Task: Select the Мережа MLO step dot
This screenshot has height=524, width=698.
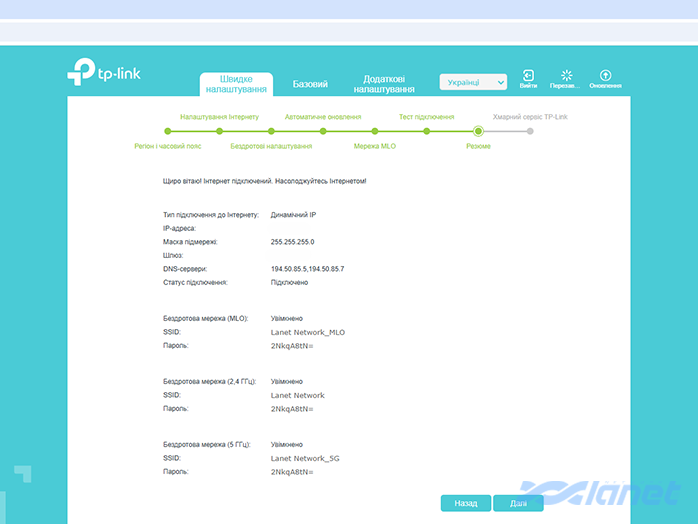Action: pyautogui.click(x=375, y=131)
